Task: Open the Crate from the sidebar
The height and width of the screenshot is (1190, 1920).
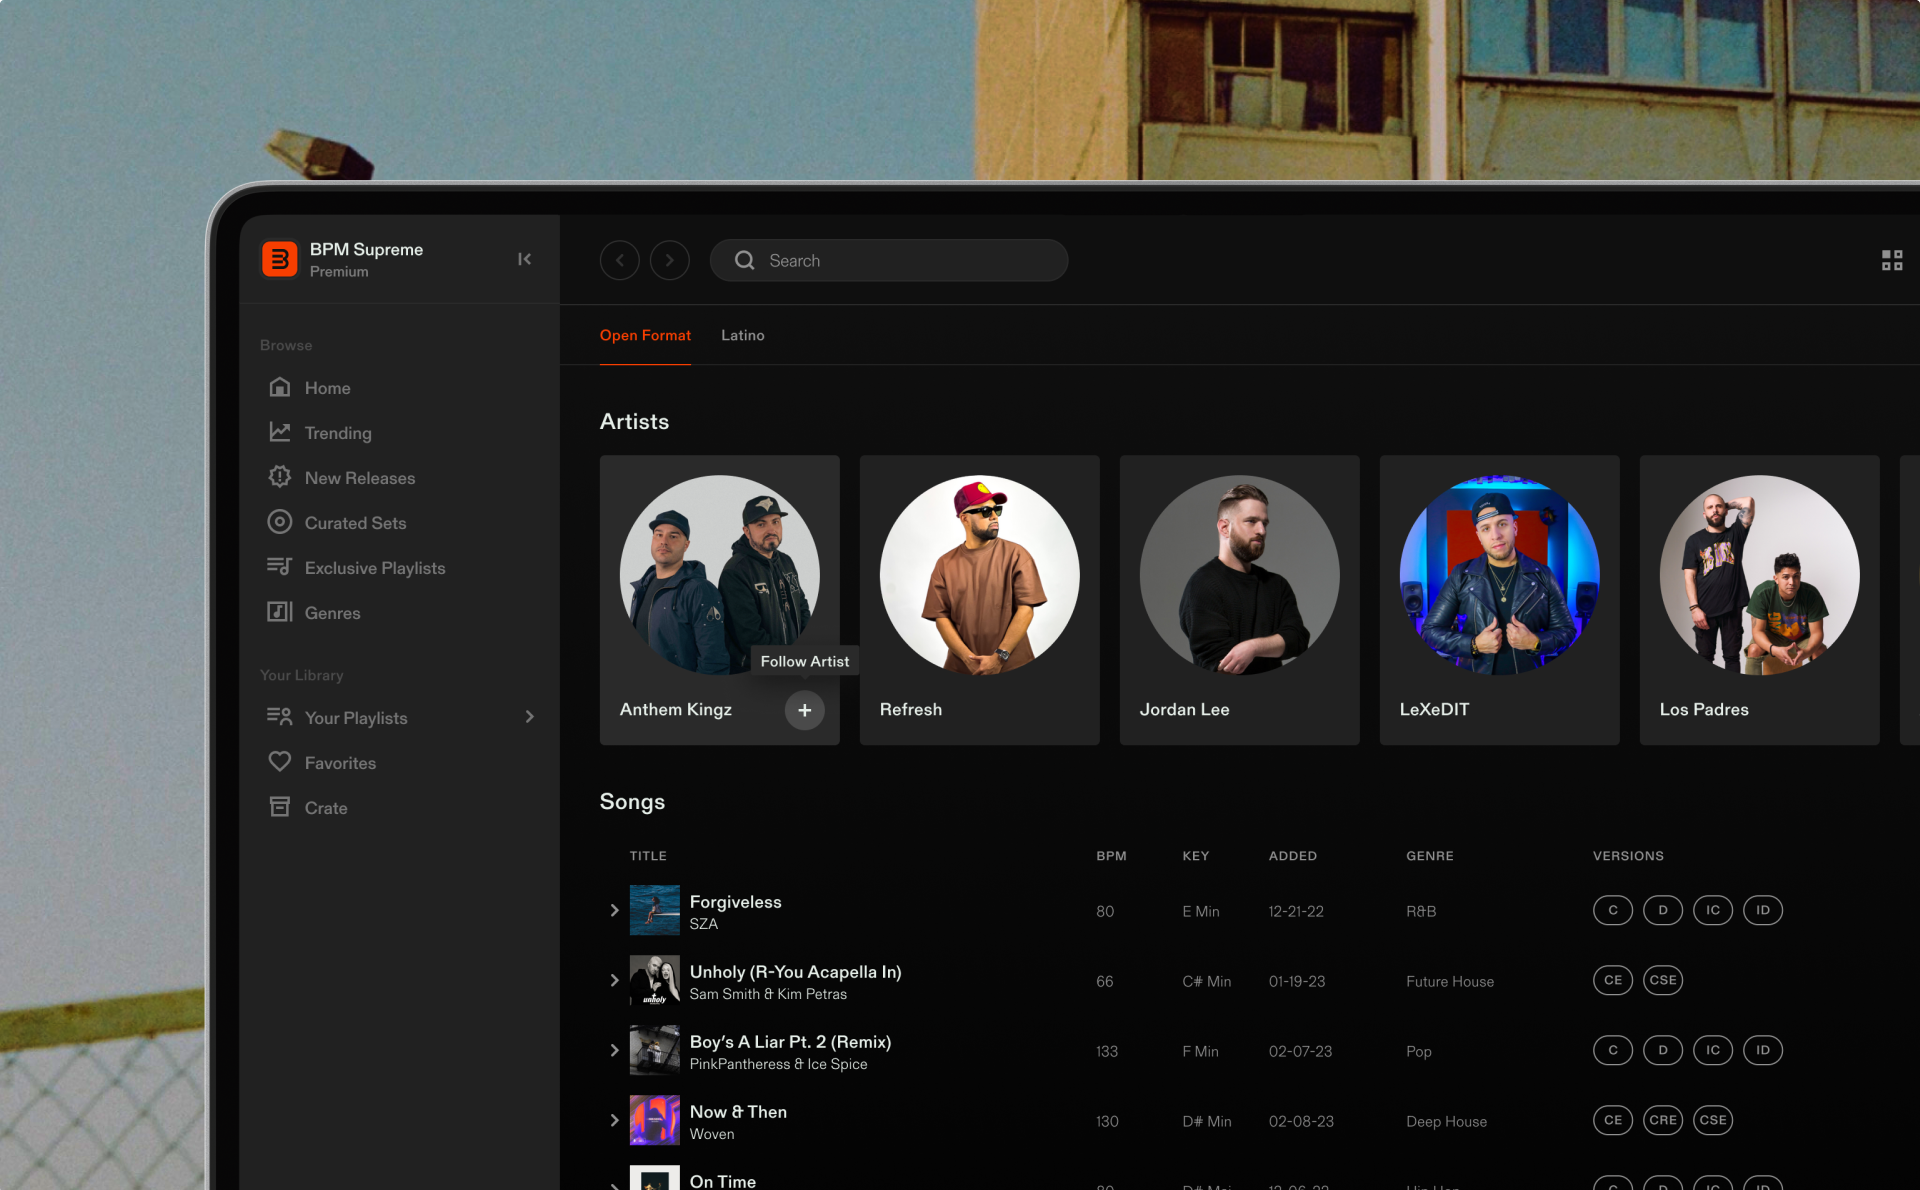Action: pos(325,808)
